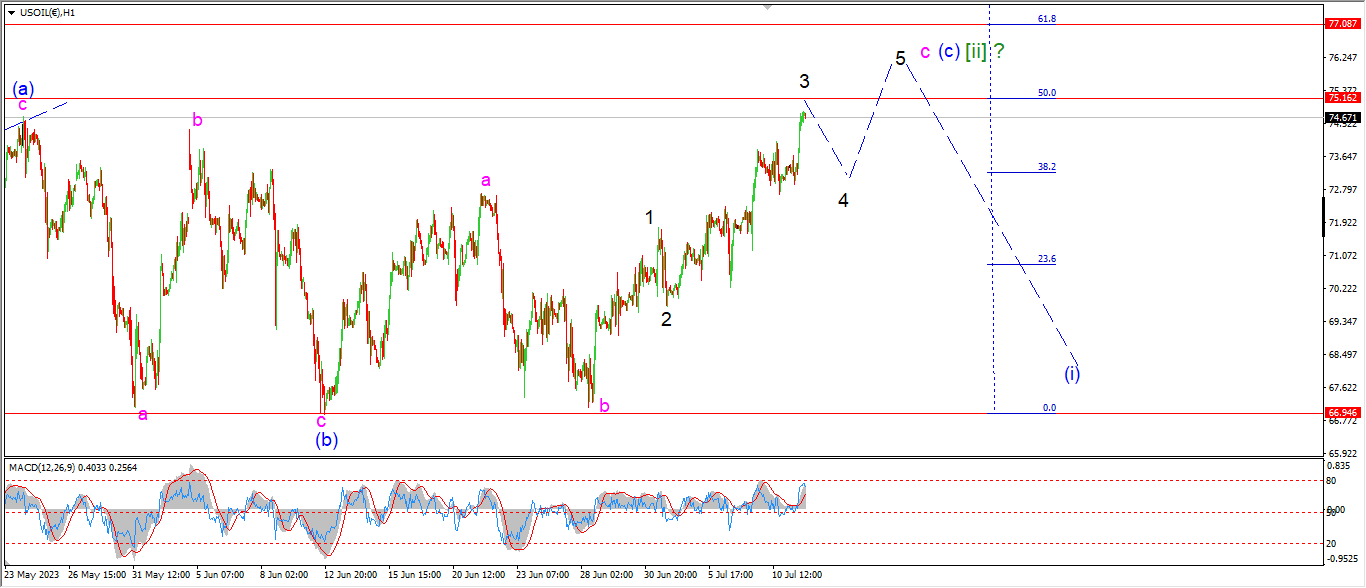Click the 66.946 red price level tag
1366x588 pixels.
pos(1341,412)
